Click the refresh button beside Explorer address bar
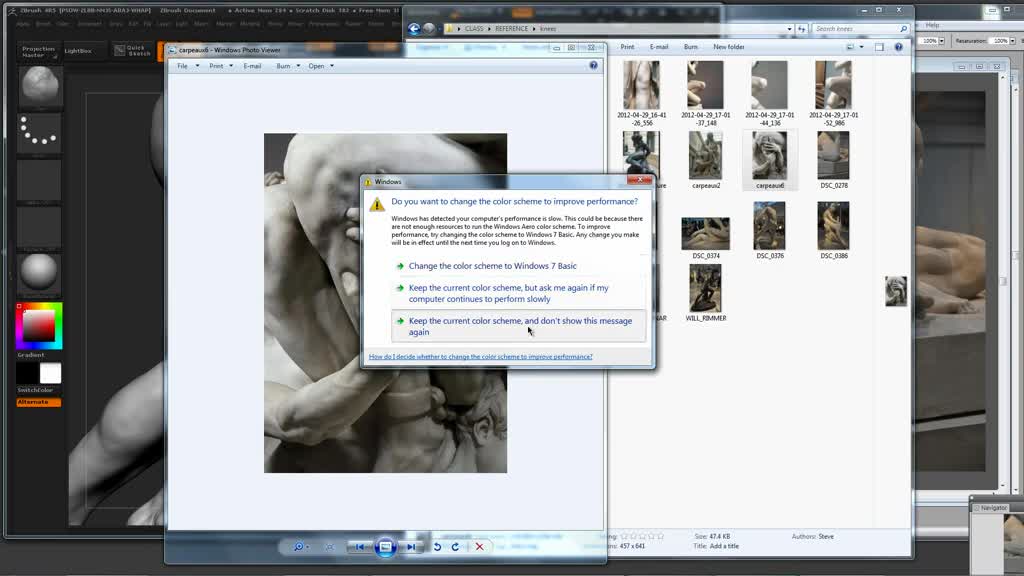The image size is (1024, 576). pyautogui.click(x=801, y=29)
